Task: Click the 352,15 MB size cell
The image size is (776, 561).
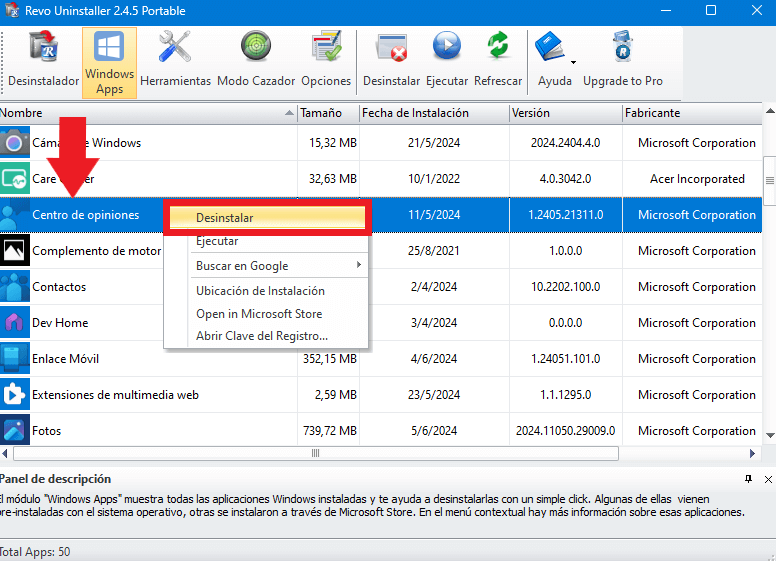Action: [330, 359]
